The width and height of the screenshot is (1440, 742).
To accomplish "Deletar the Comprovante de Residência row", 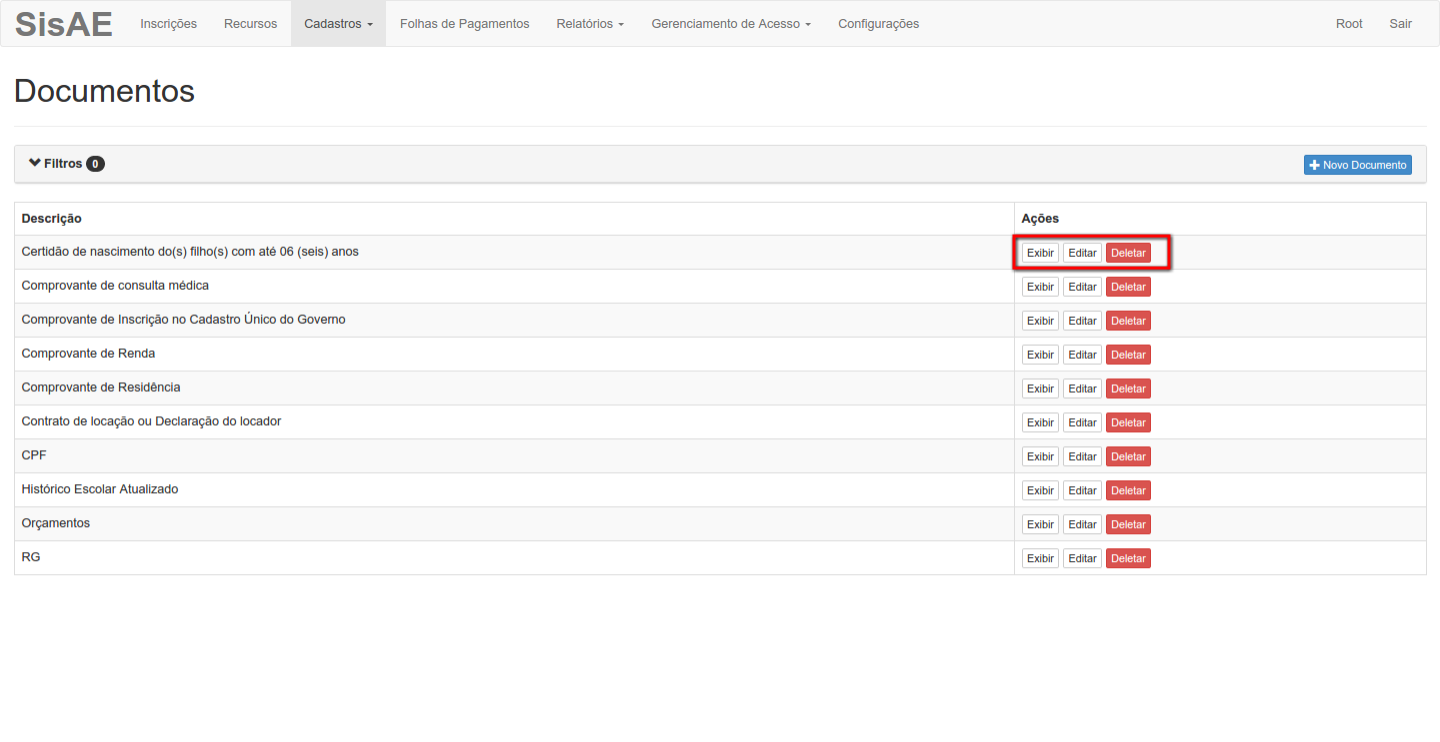I will (1128, 389).
